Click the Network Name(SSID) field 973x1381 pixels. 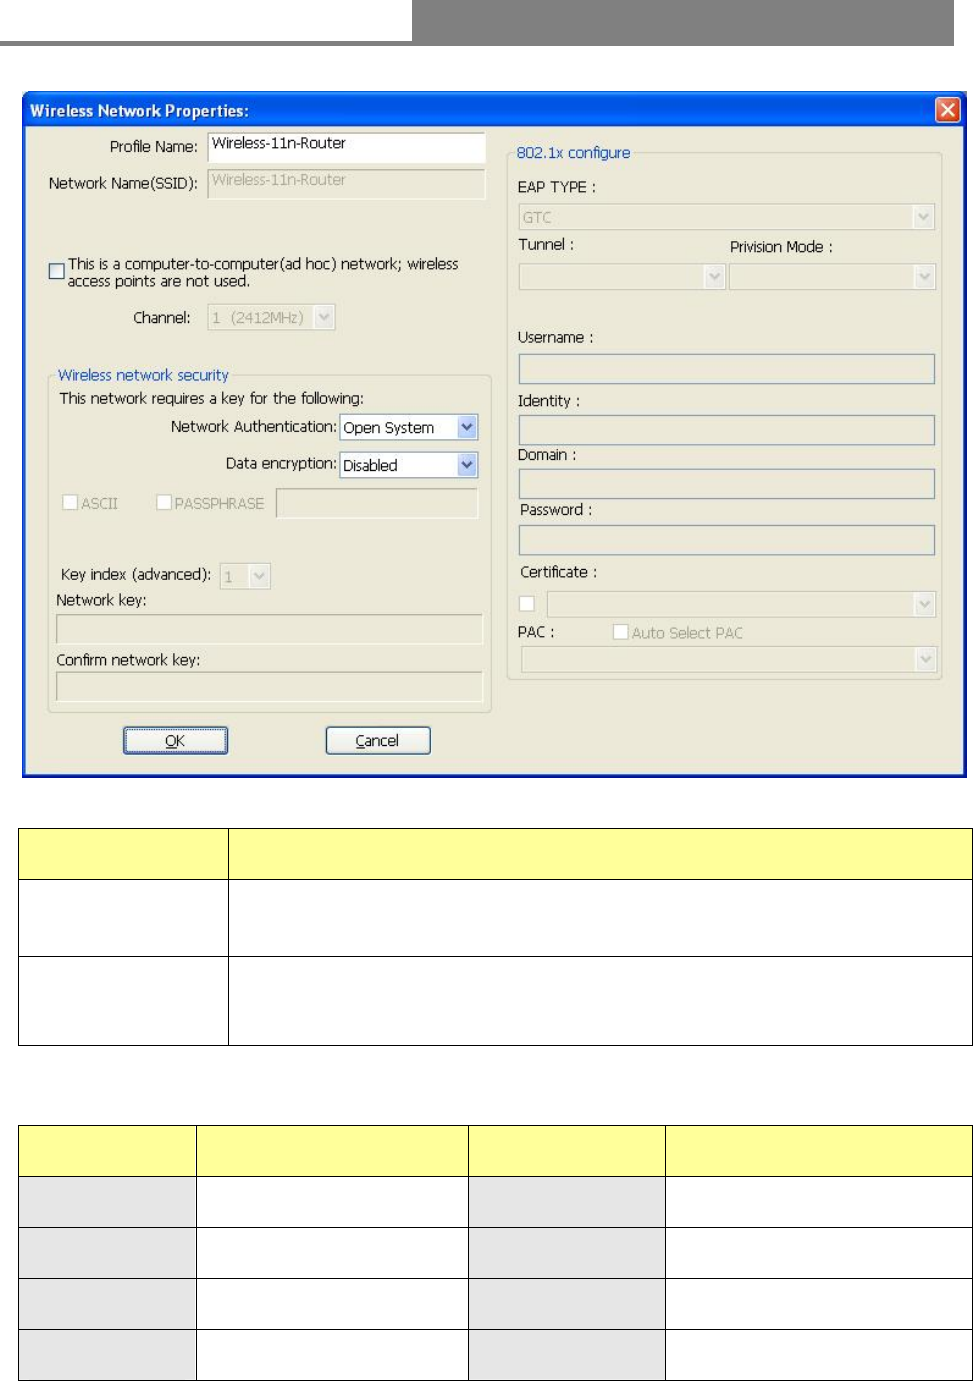click(x=346, y=183)
